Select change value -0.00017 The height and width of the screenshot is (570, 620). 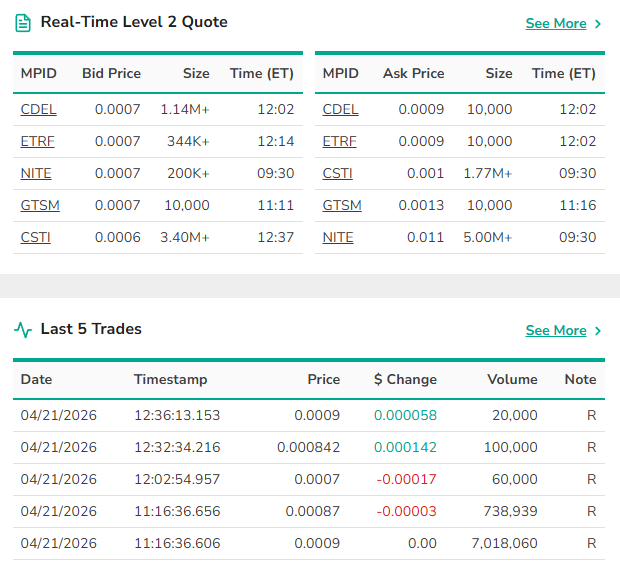tap(406, 479)
